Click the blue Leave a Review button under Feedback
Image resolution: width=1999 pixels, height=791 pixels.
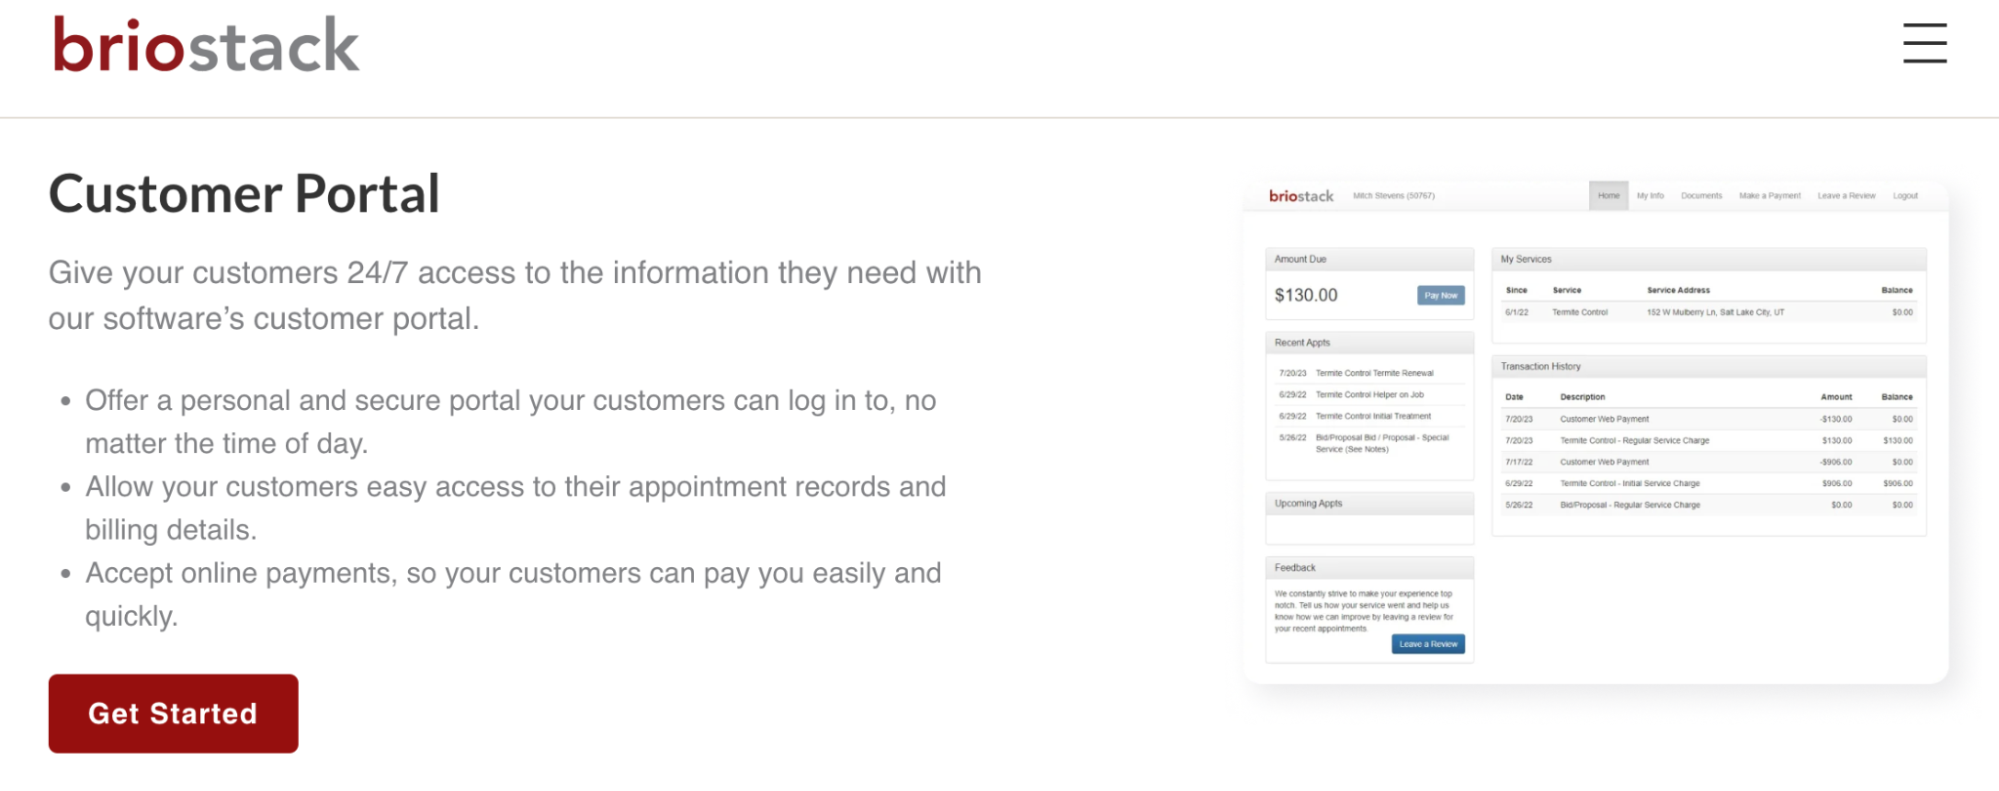click(x=1428, y=644)
